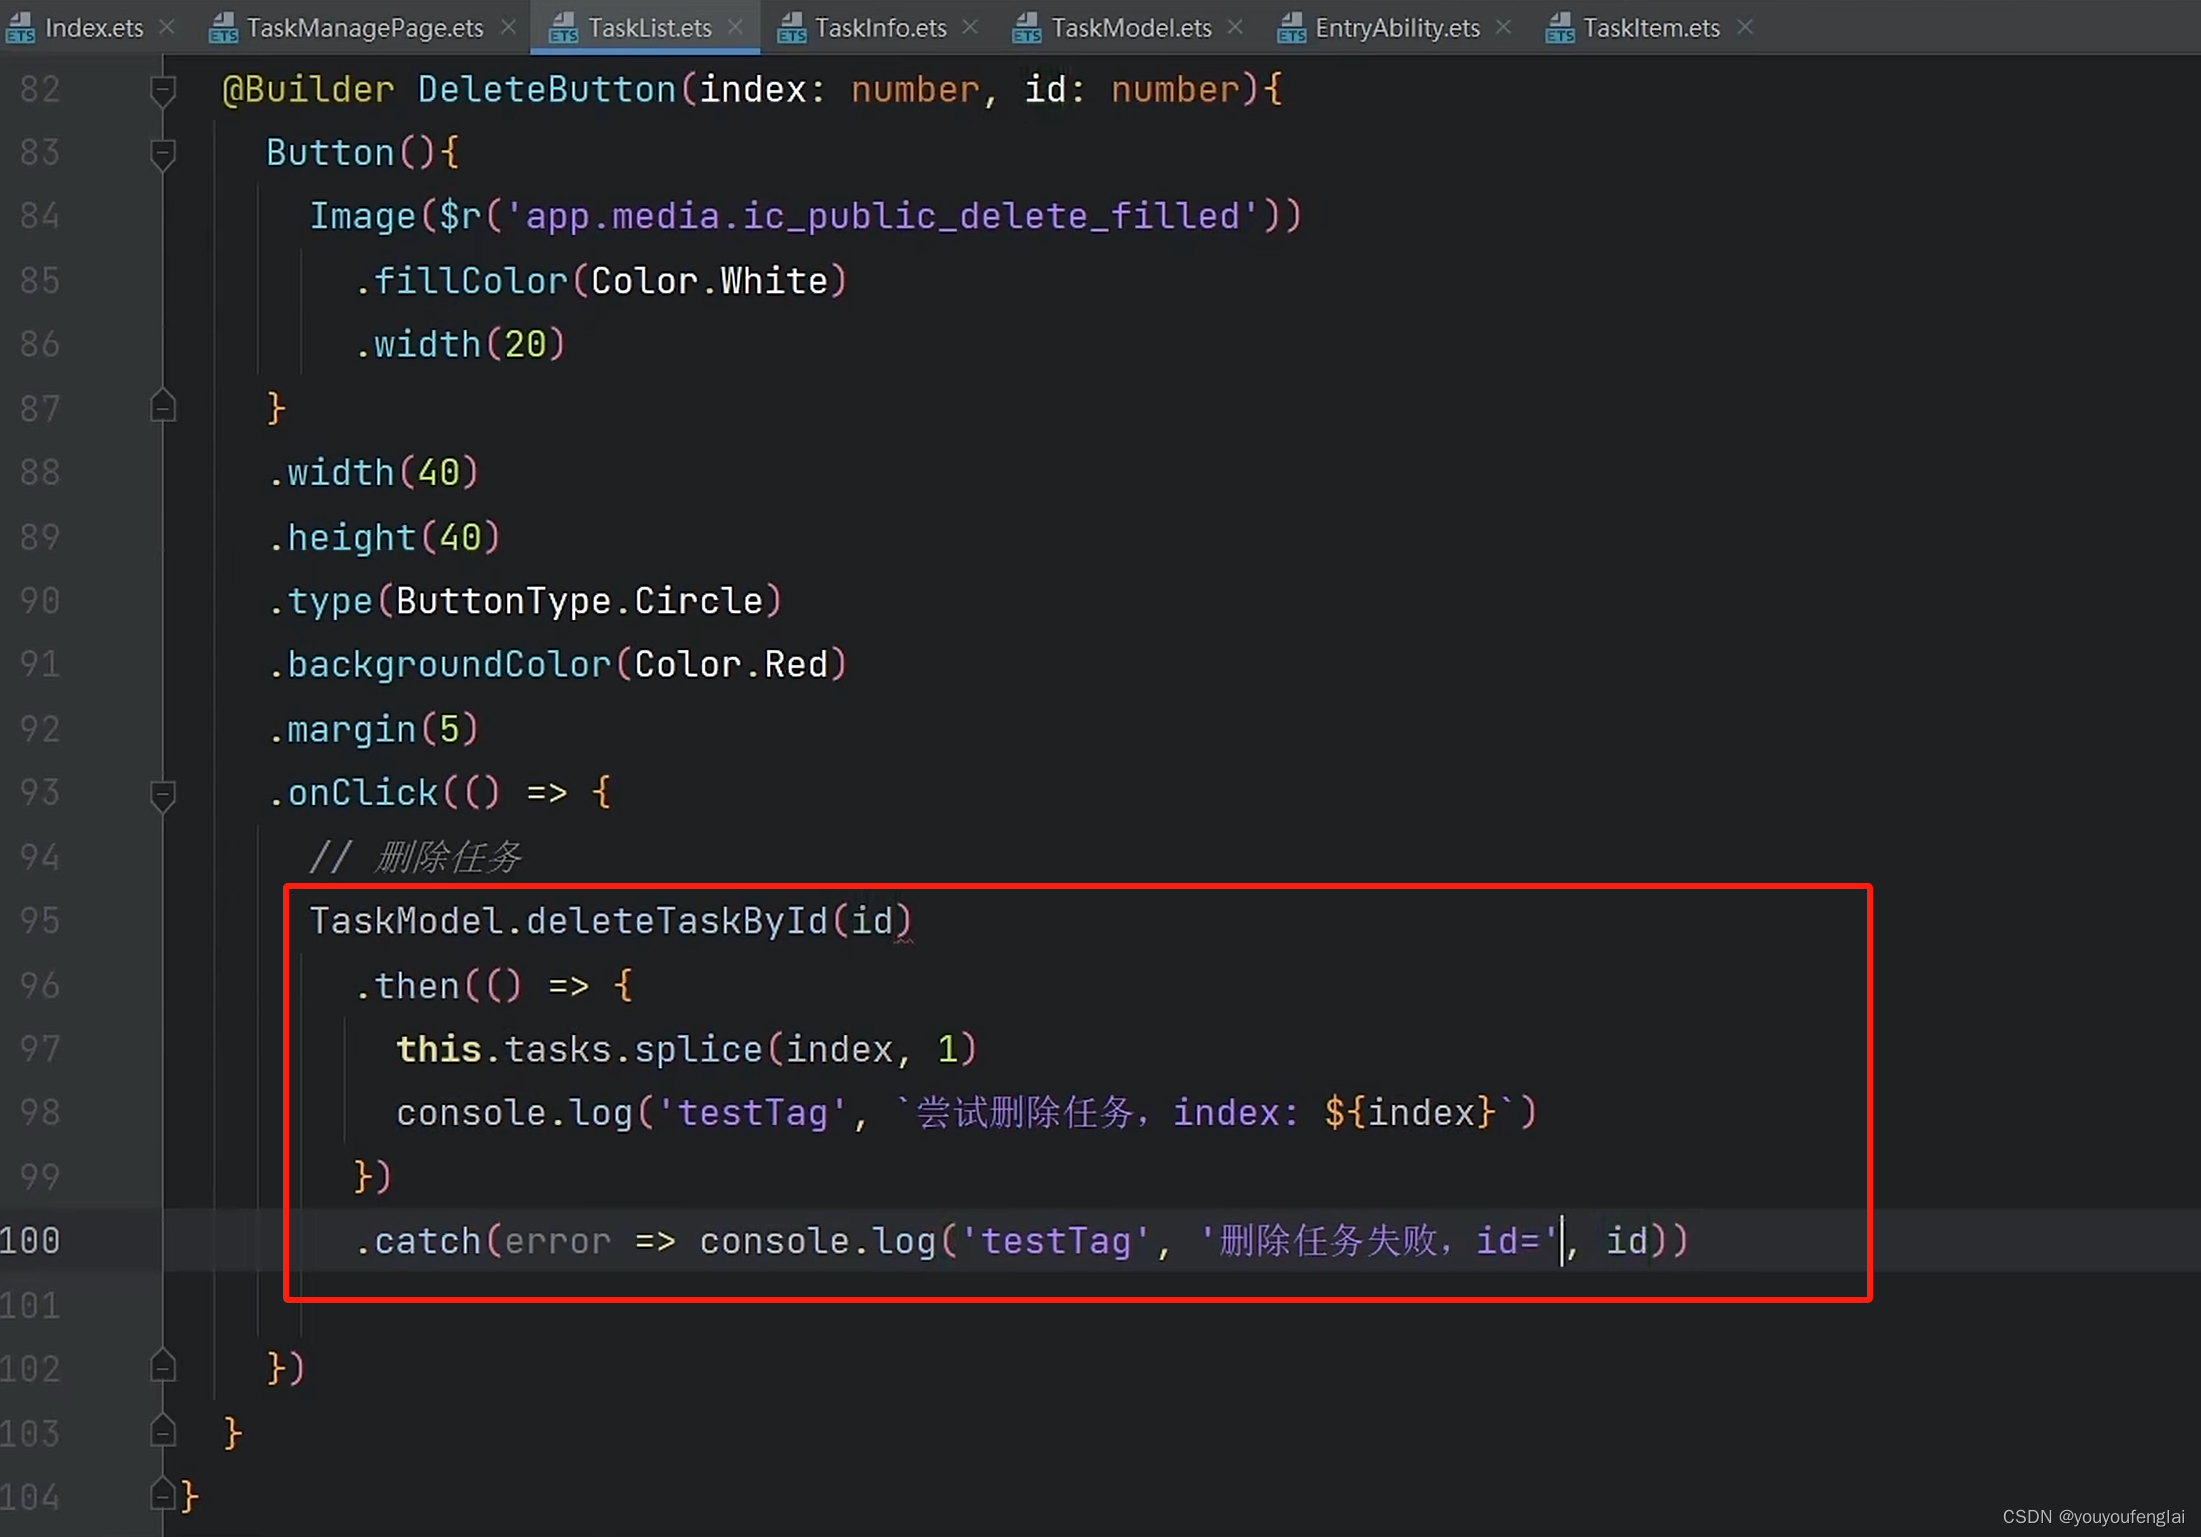The height and width of the screenshot is (1537, 2201).
Task: Close the TaskModel.ets tab
Action: coord(1235,28)
